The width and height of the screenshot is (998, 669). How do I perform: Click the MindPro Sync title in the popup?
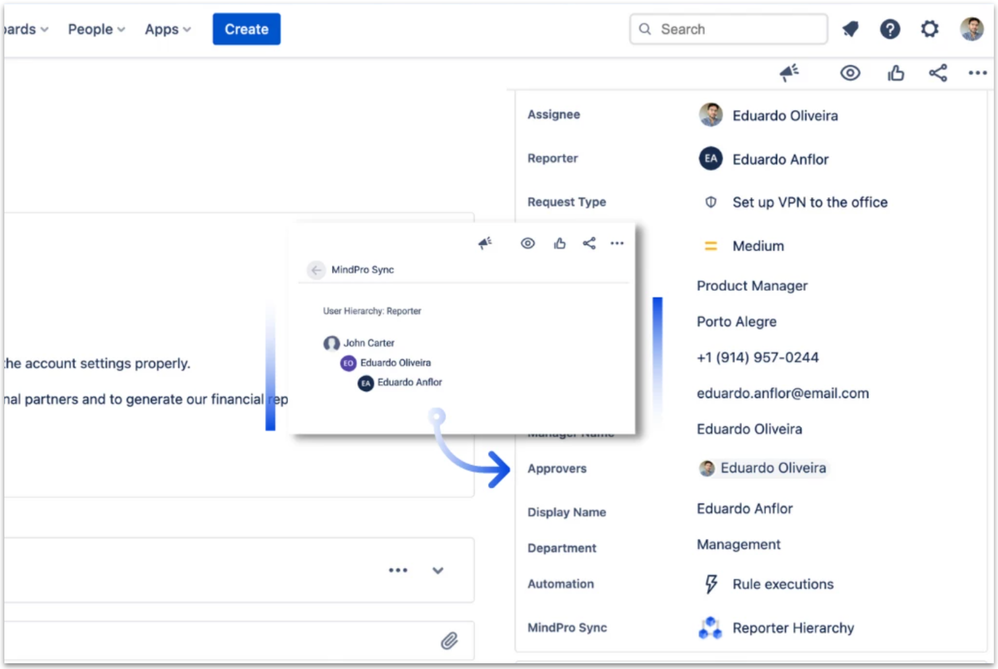pos(362,270)
